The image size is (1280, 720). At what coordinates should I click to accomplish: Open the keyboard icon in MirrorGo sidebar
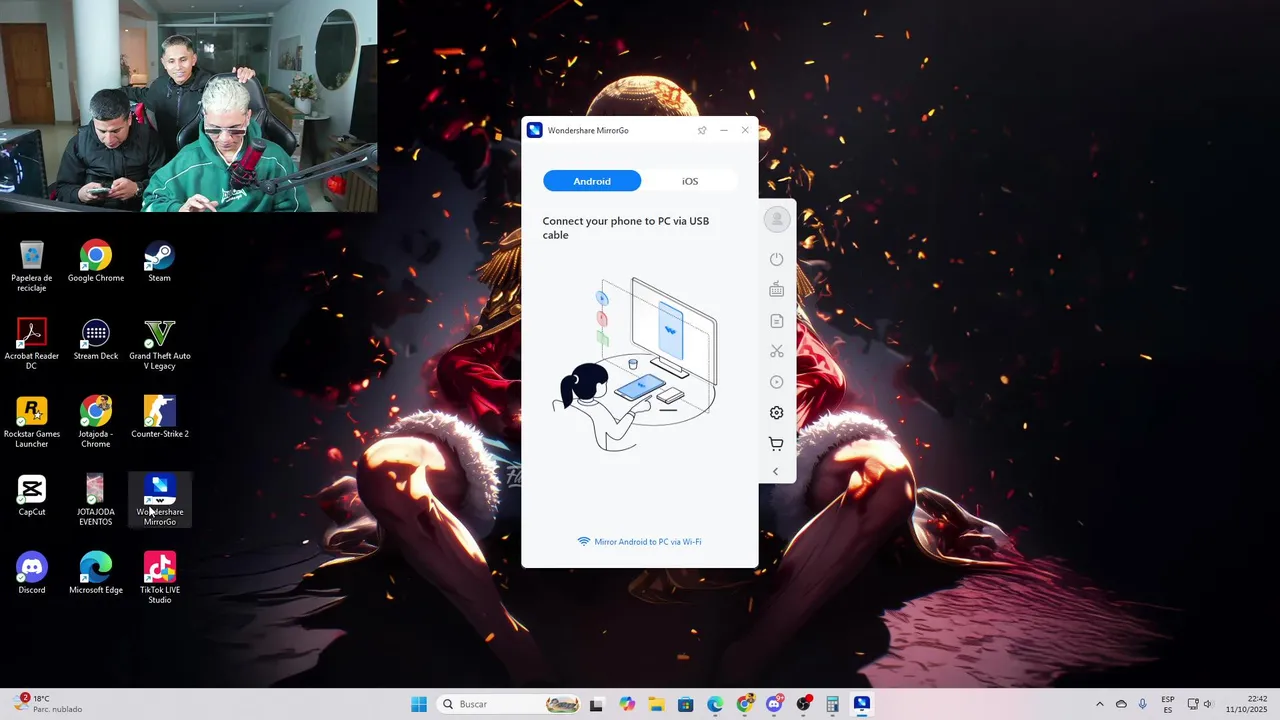point(776,290)
